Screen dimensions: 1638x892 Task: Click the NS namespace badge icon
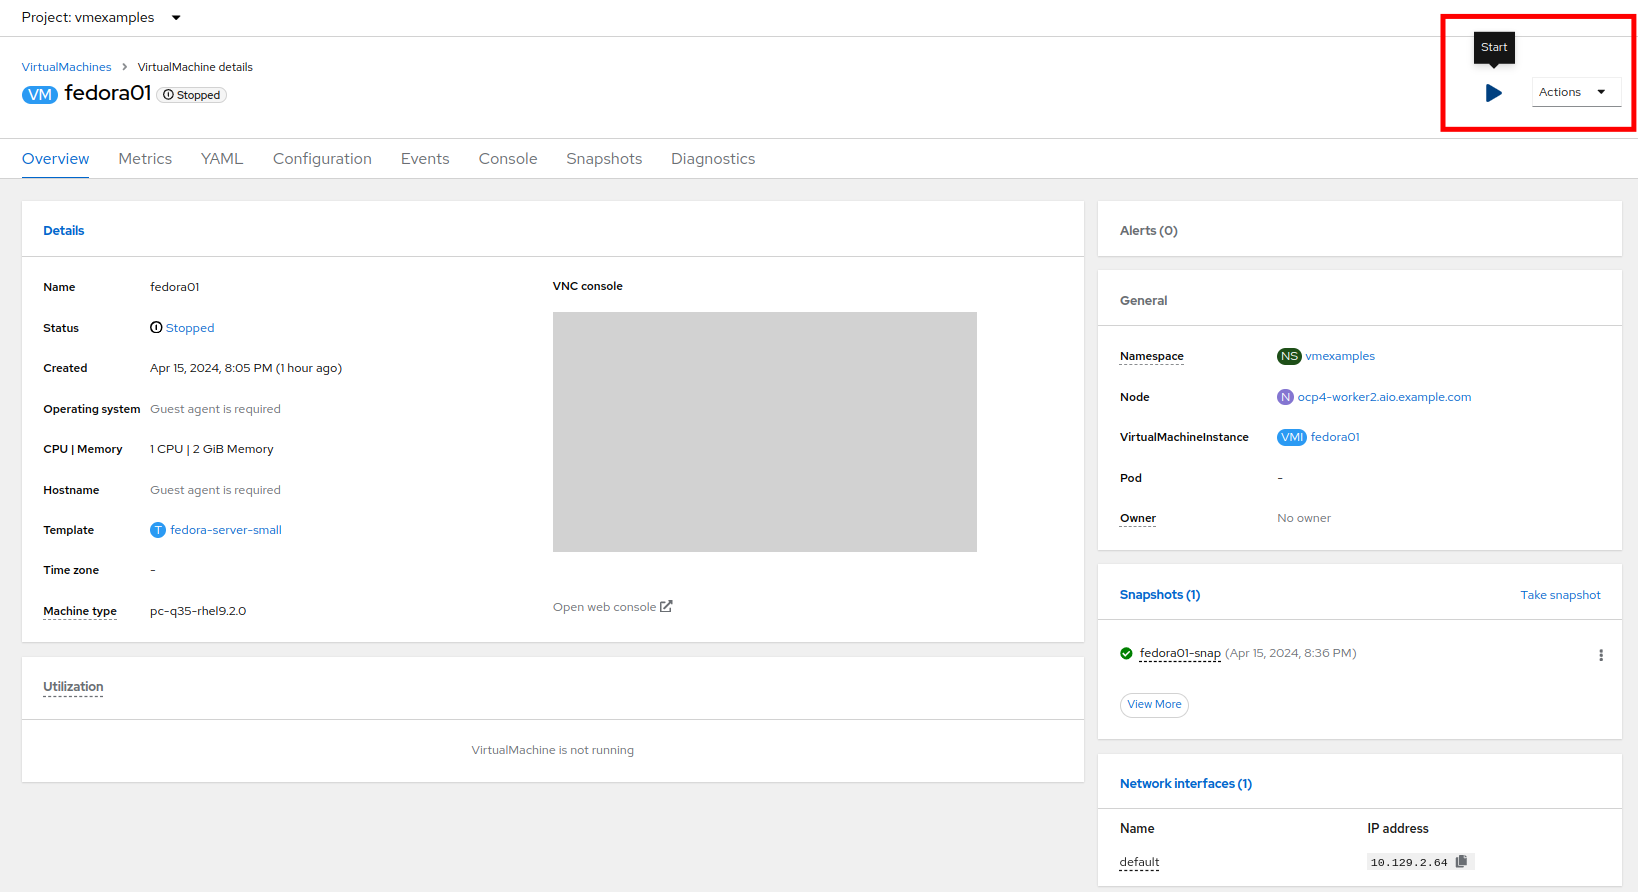click(x=1289, y=356)
